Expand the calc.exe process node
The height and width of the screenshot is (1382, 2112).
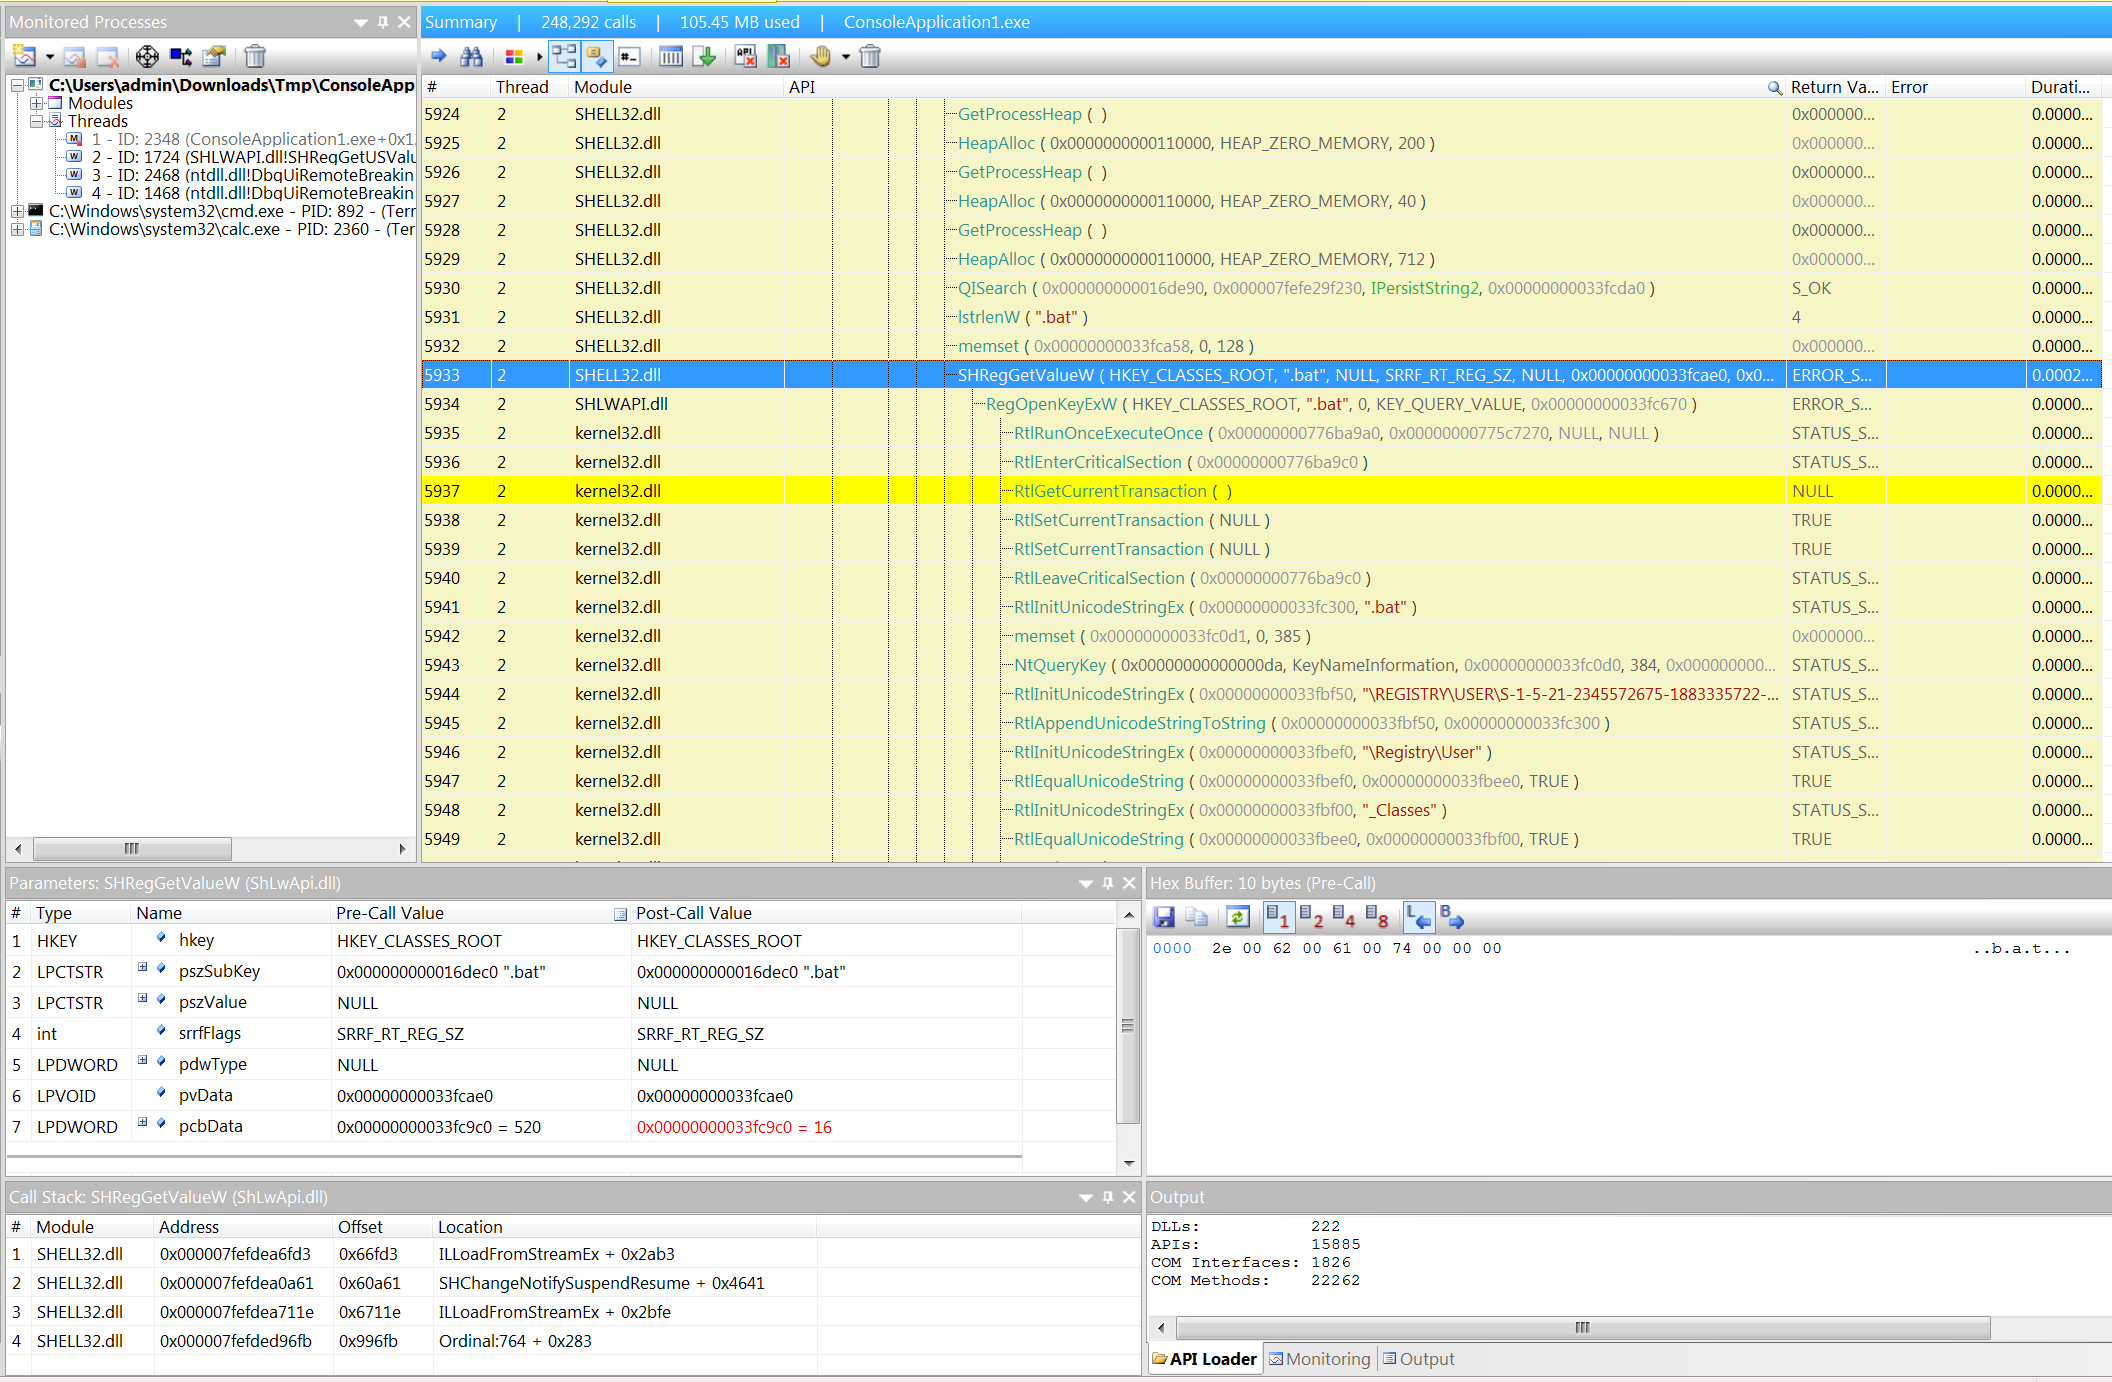coord(17,229)
